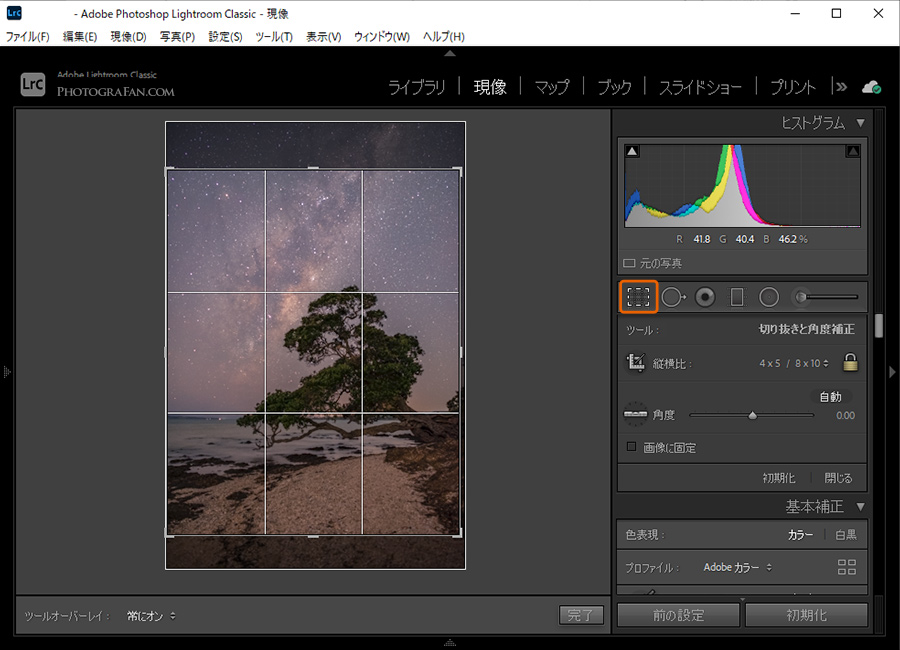
Task: Select カラー color treatment
Action: [x=800, y=535]
